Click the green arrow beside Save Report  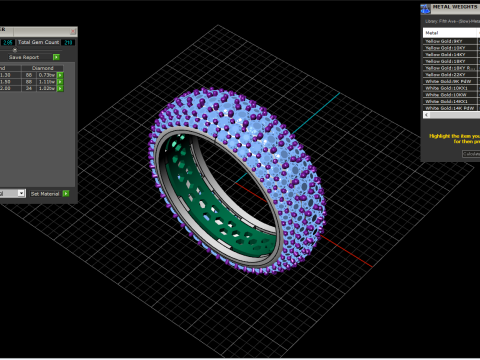pos(56,57)
